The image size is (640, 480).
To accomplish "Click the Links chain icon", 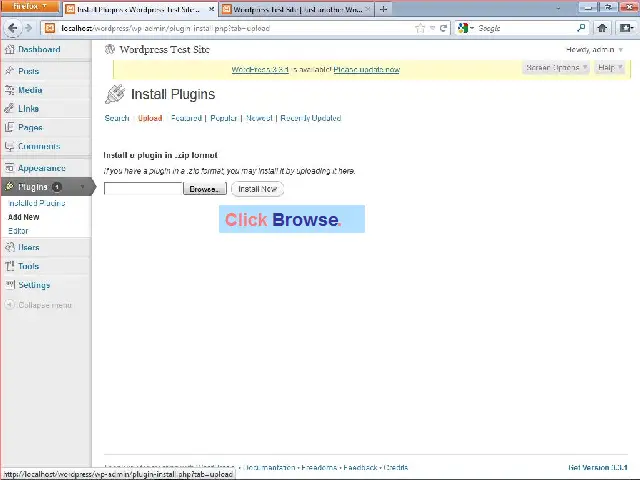I will coord(9,109).
